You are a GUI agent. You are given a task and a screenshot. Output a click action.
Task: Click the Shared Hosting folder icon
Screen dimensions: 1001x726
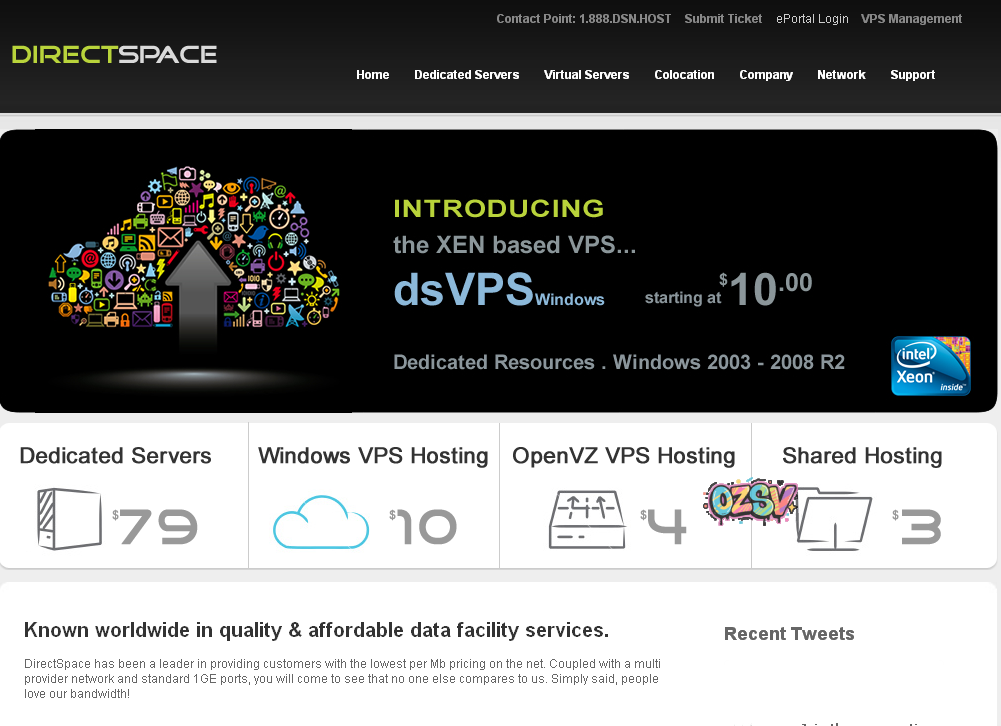click(x=833, y=520)
